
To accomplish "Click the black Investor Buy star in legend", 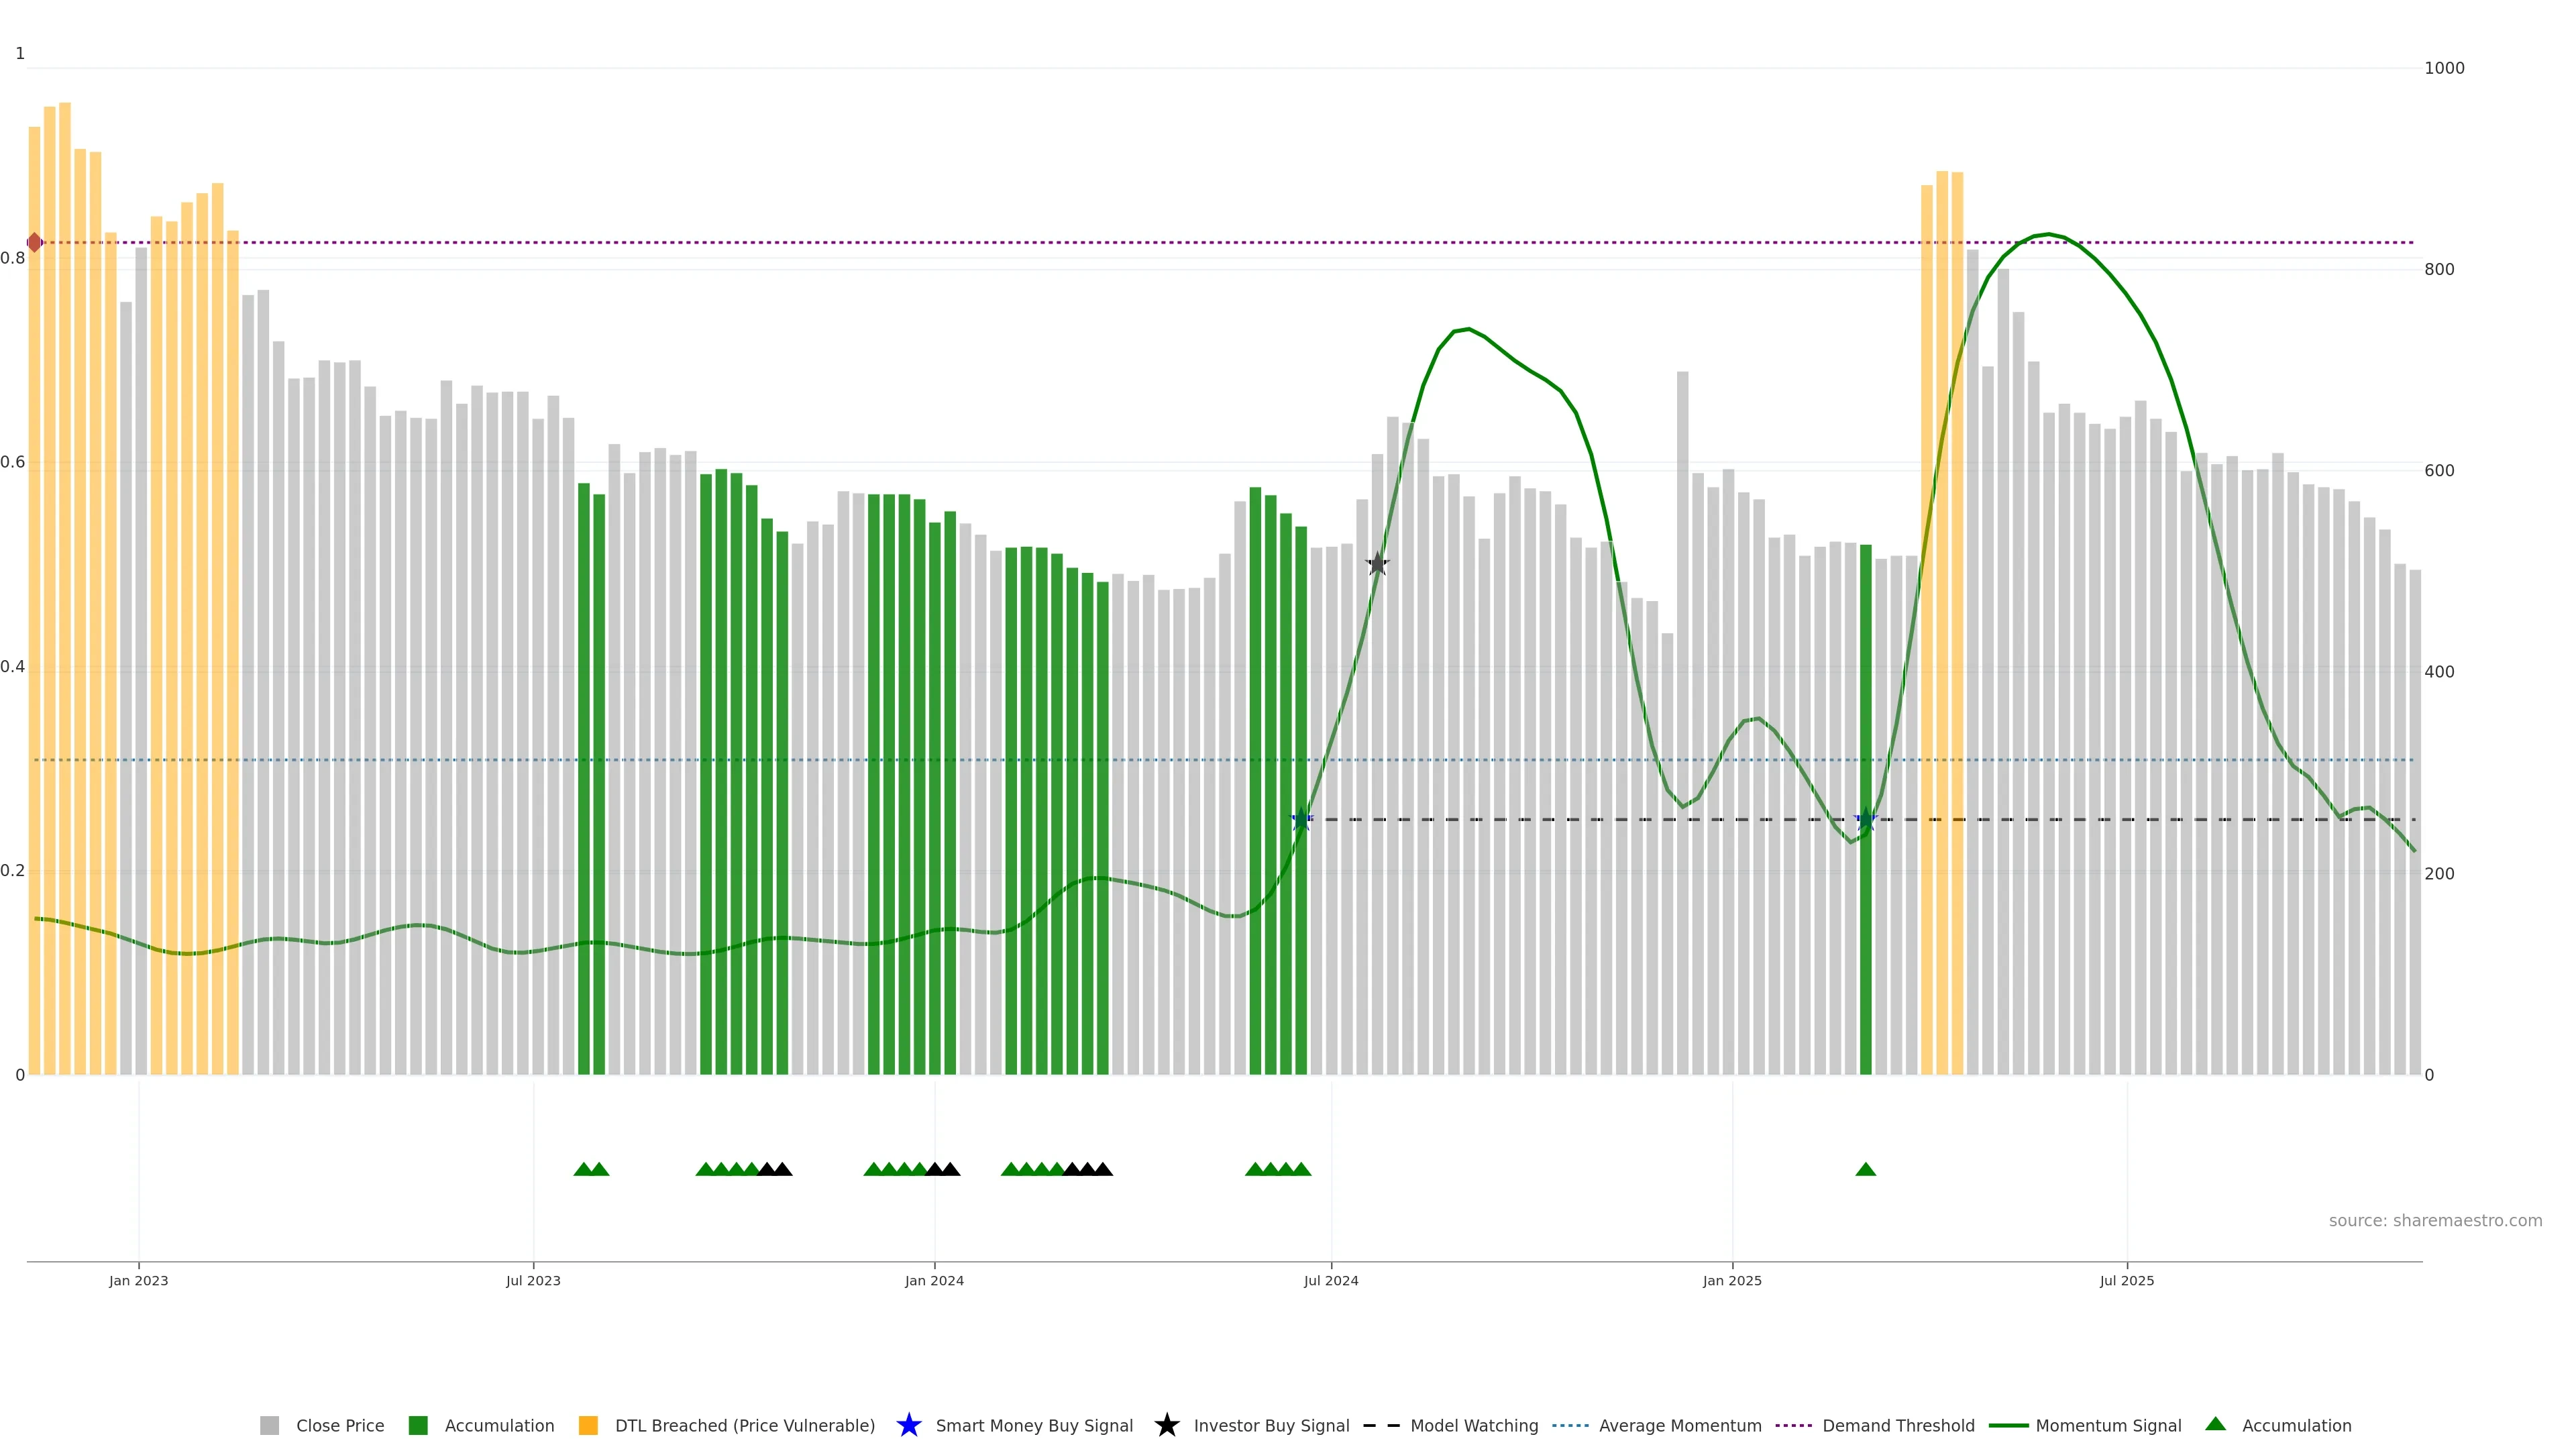I will pos(1166,1425).
